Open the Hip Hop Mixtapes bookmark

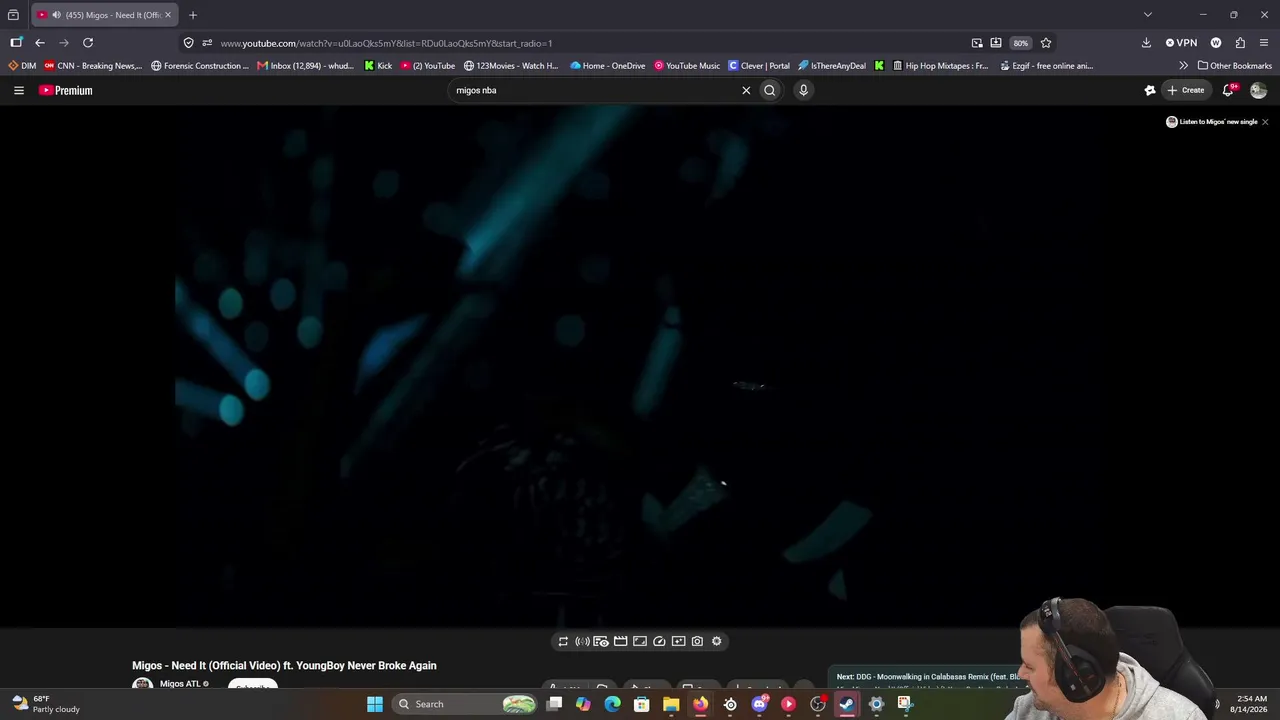940,66
